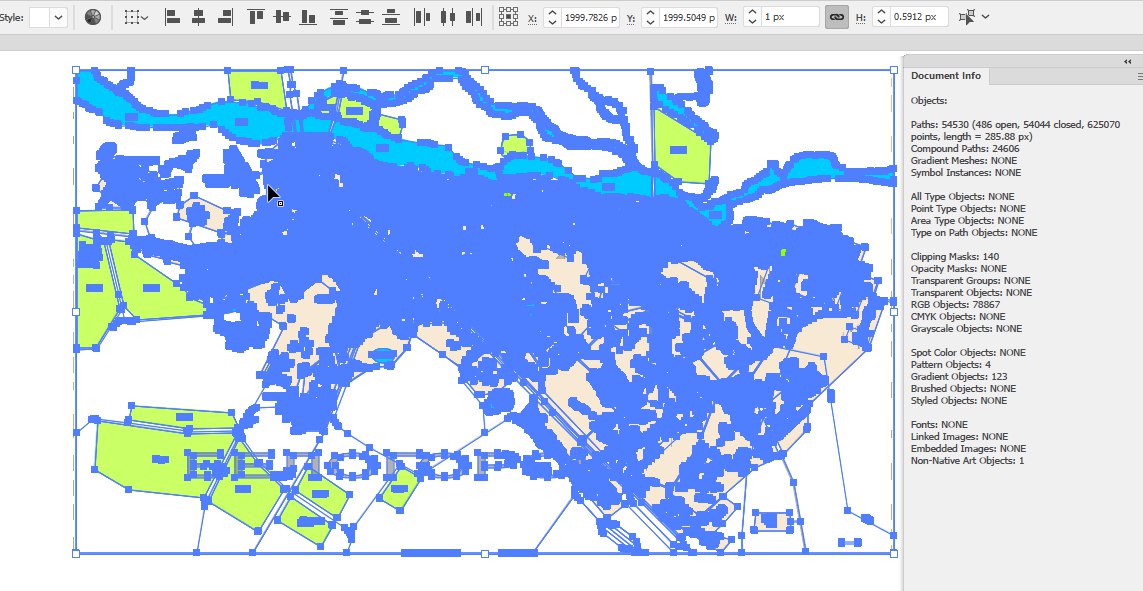Select the reference point grid icon
1143x591 pixels.
click(x=509, y=17)
